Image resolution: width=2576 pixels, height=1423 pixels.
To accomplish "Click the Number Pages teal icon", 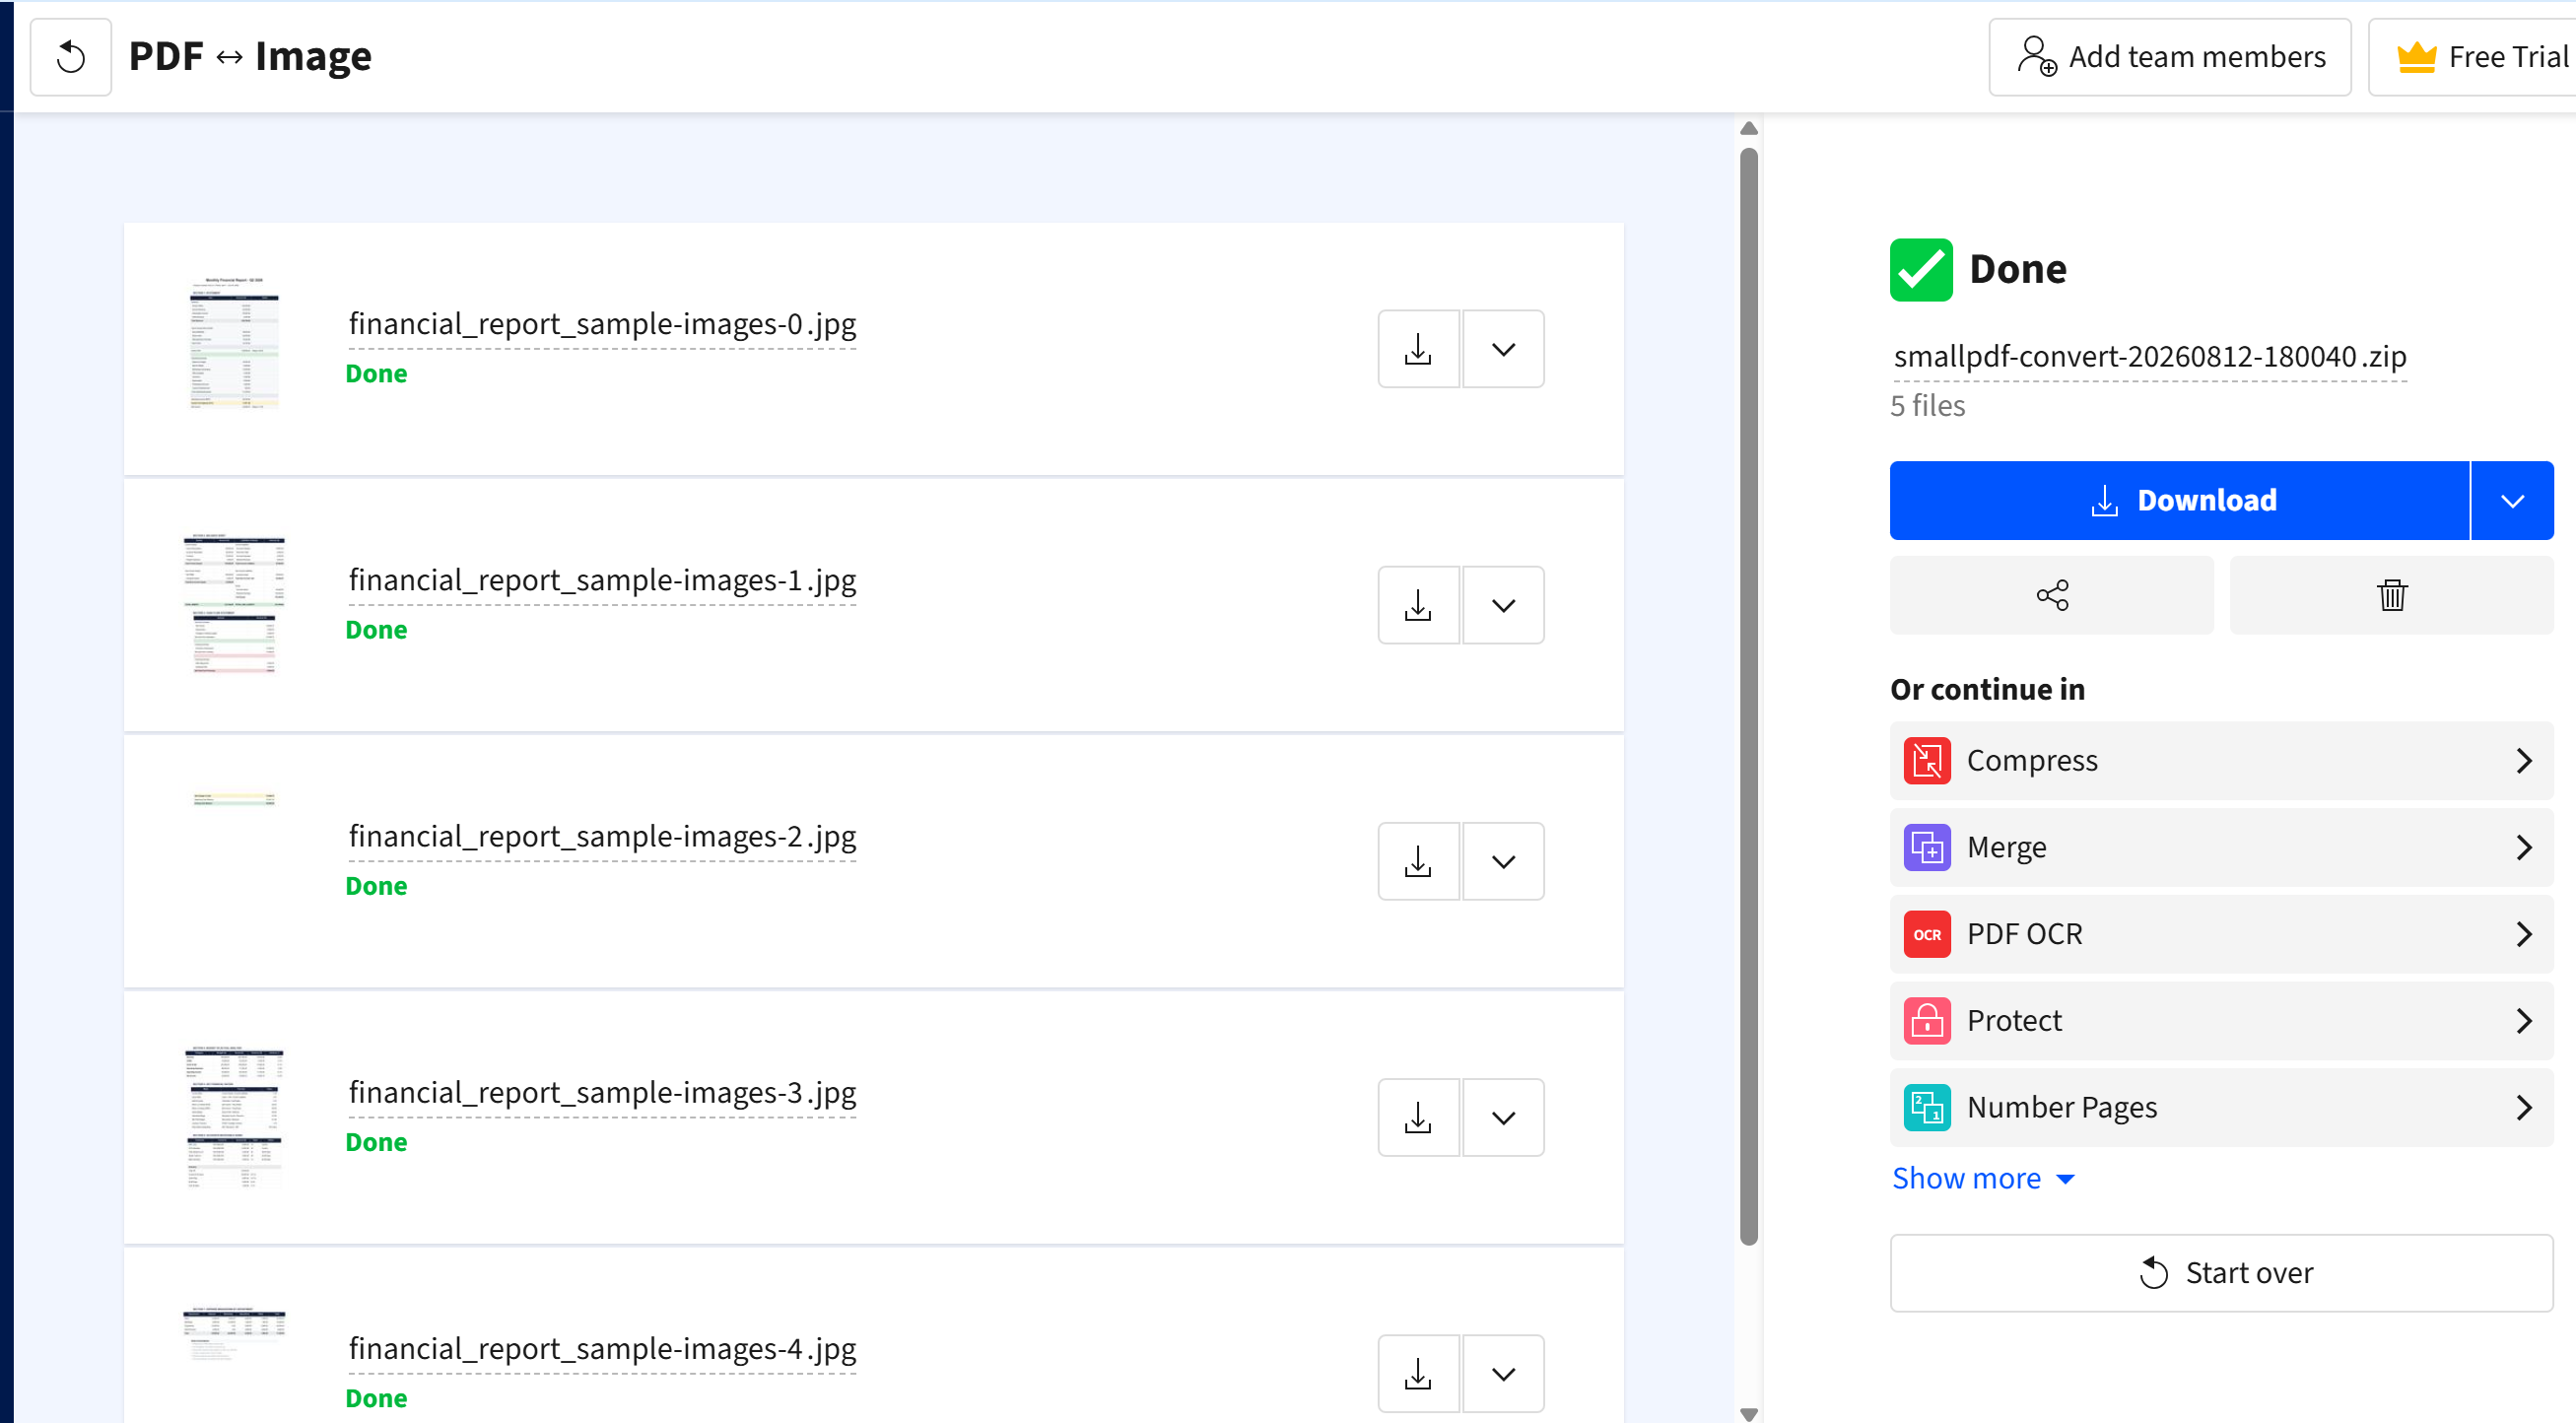I will (x=1927, y=1107).
